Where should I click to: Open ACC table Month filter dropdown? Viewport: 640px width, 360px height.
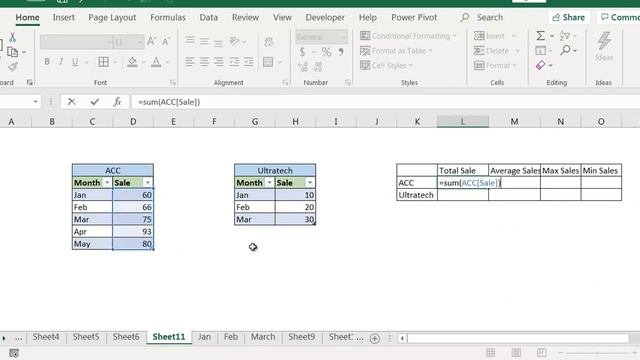pos(107,182)
